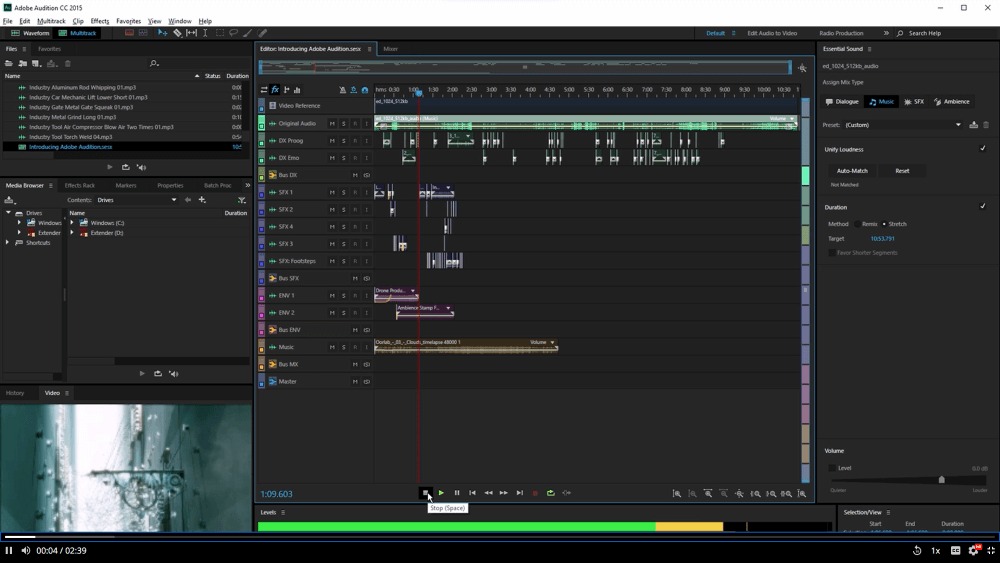The height and width of the screenshot is (563, 1000).
Task: Toggle the metronome icon
Action: point(342,90)
